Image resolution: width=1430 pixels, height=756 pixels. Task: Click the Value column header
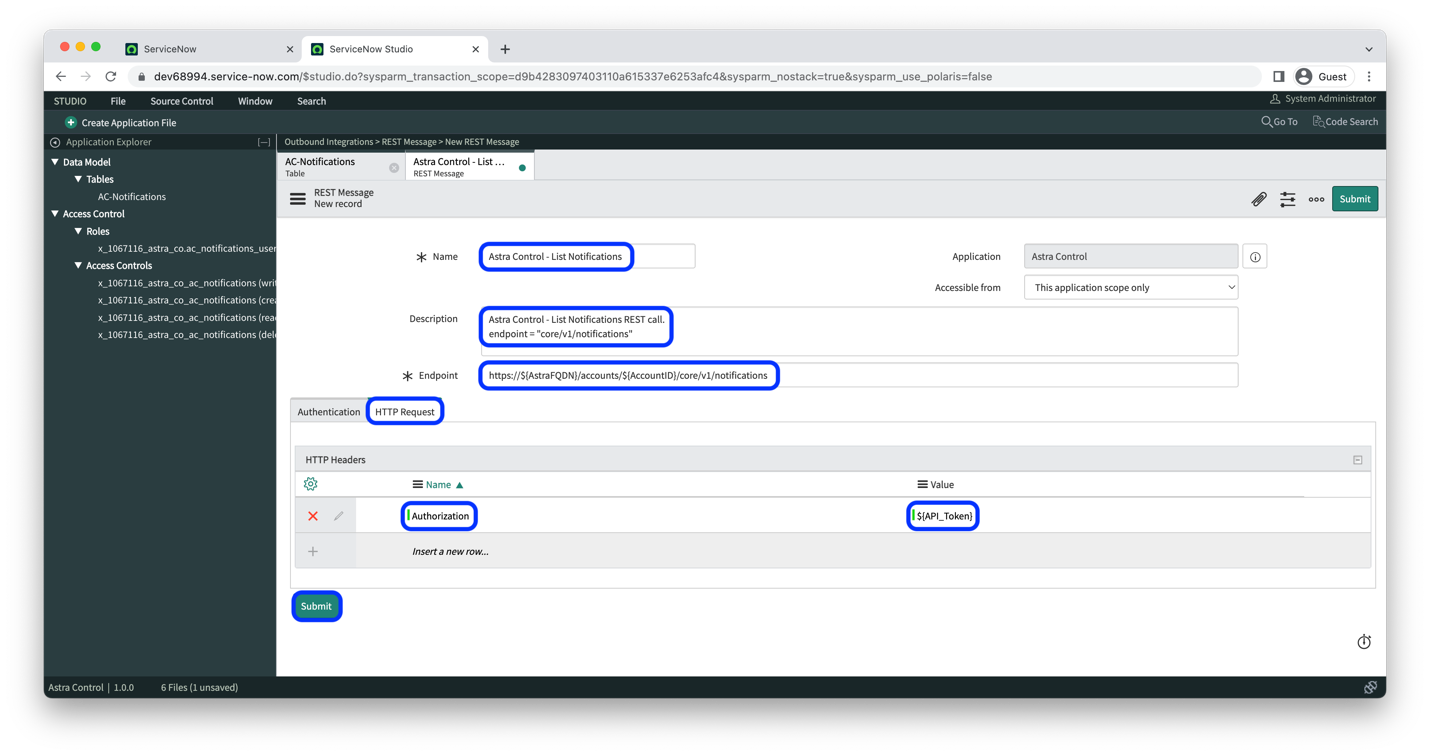tap(942, 484)
